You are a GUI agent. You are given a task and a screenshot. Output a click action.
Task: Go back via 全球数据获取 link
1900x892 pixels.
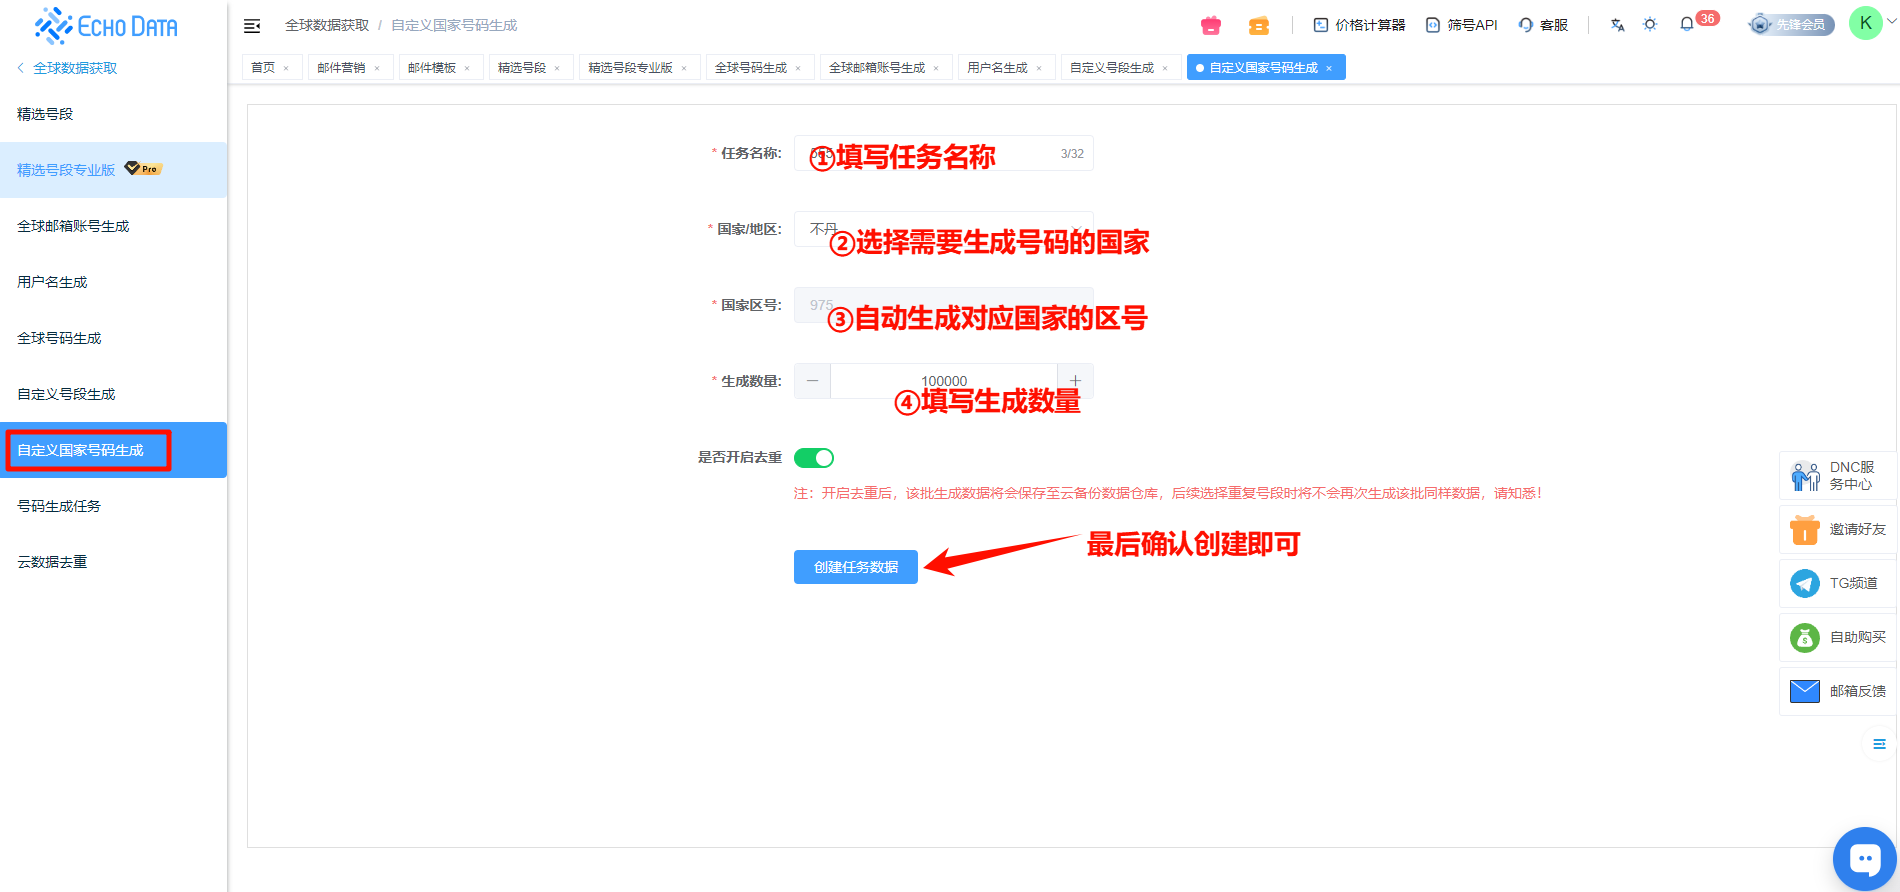click(75, 68)
